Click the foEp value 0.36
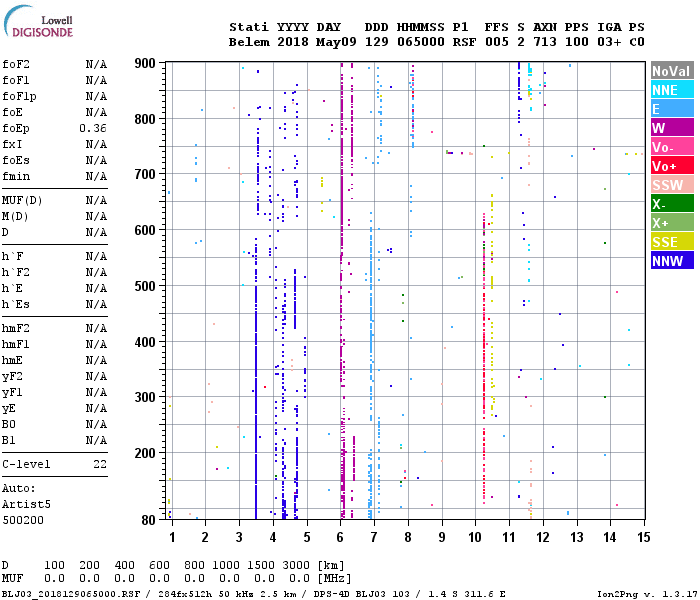 [93, 129]
